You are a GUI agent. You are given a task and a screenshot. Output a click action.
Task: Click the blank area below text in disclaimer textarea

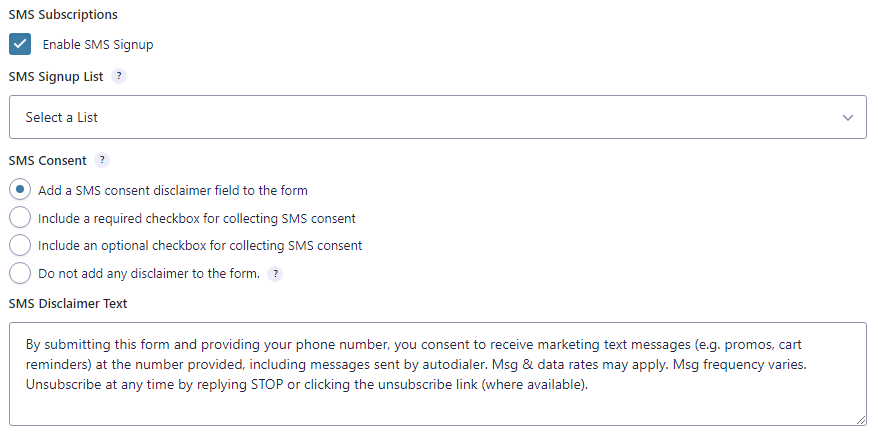pos(438,409)
